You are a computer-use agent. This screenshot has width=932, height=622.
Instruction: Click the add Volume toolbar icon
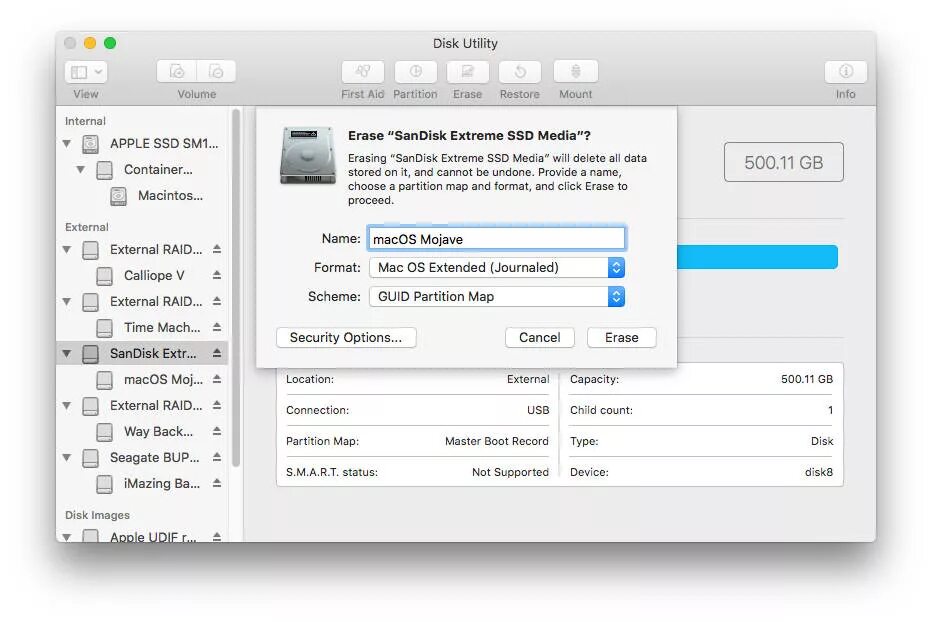tap(177, 71)
